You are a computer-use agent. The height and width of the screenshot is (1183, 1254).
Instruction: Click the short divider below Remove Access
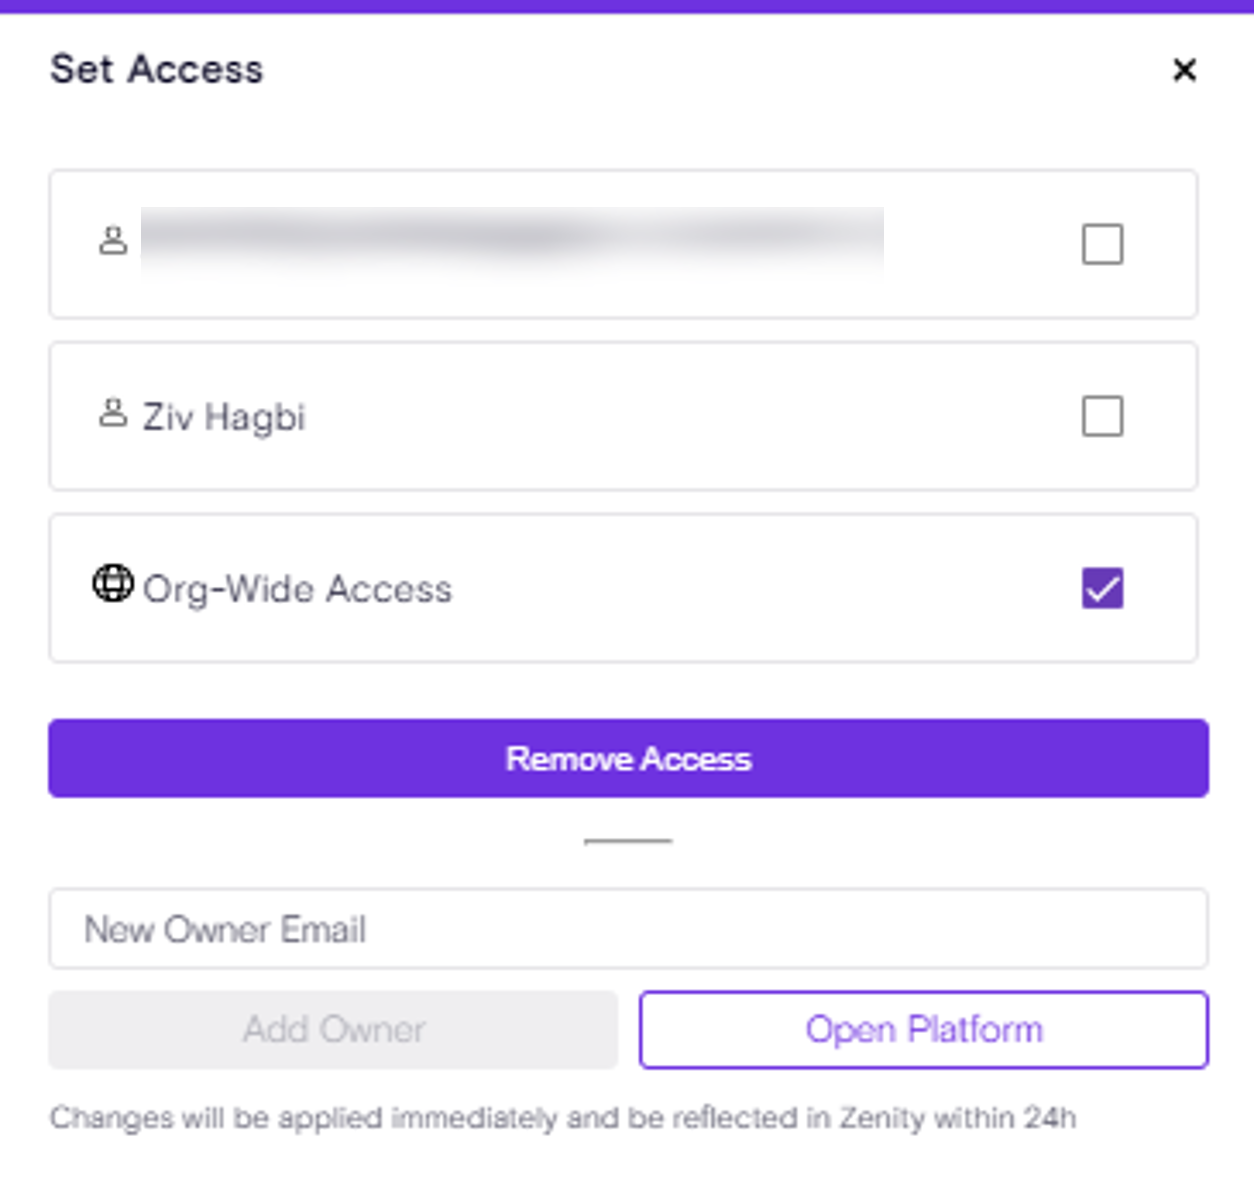pos(628,841)
